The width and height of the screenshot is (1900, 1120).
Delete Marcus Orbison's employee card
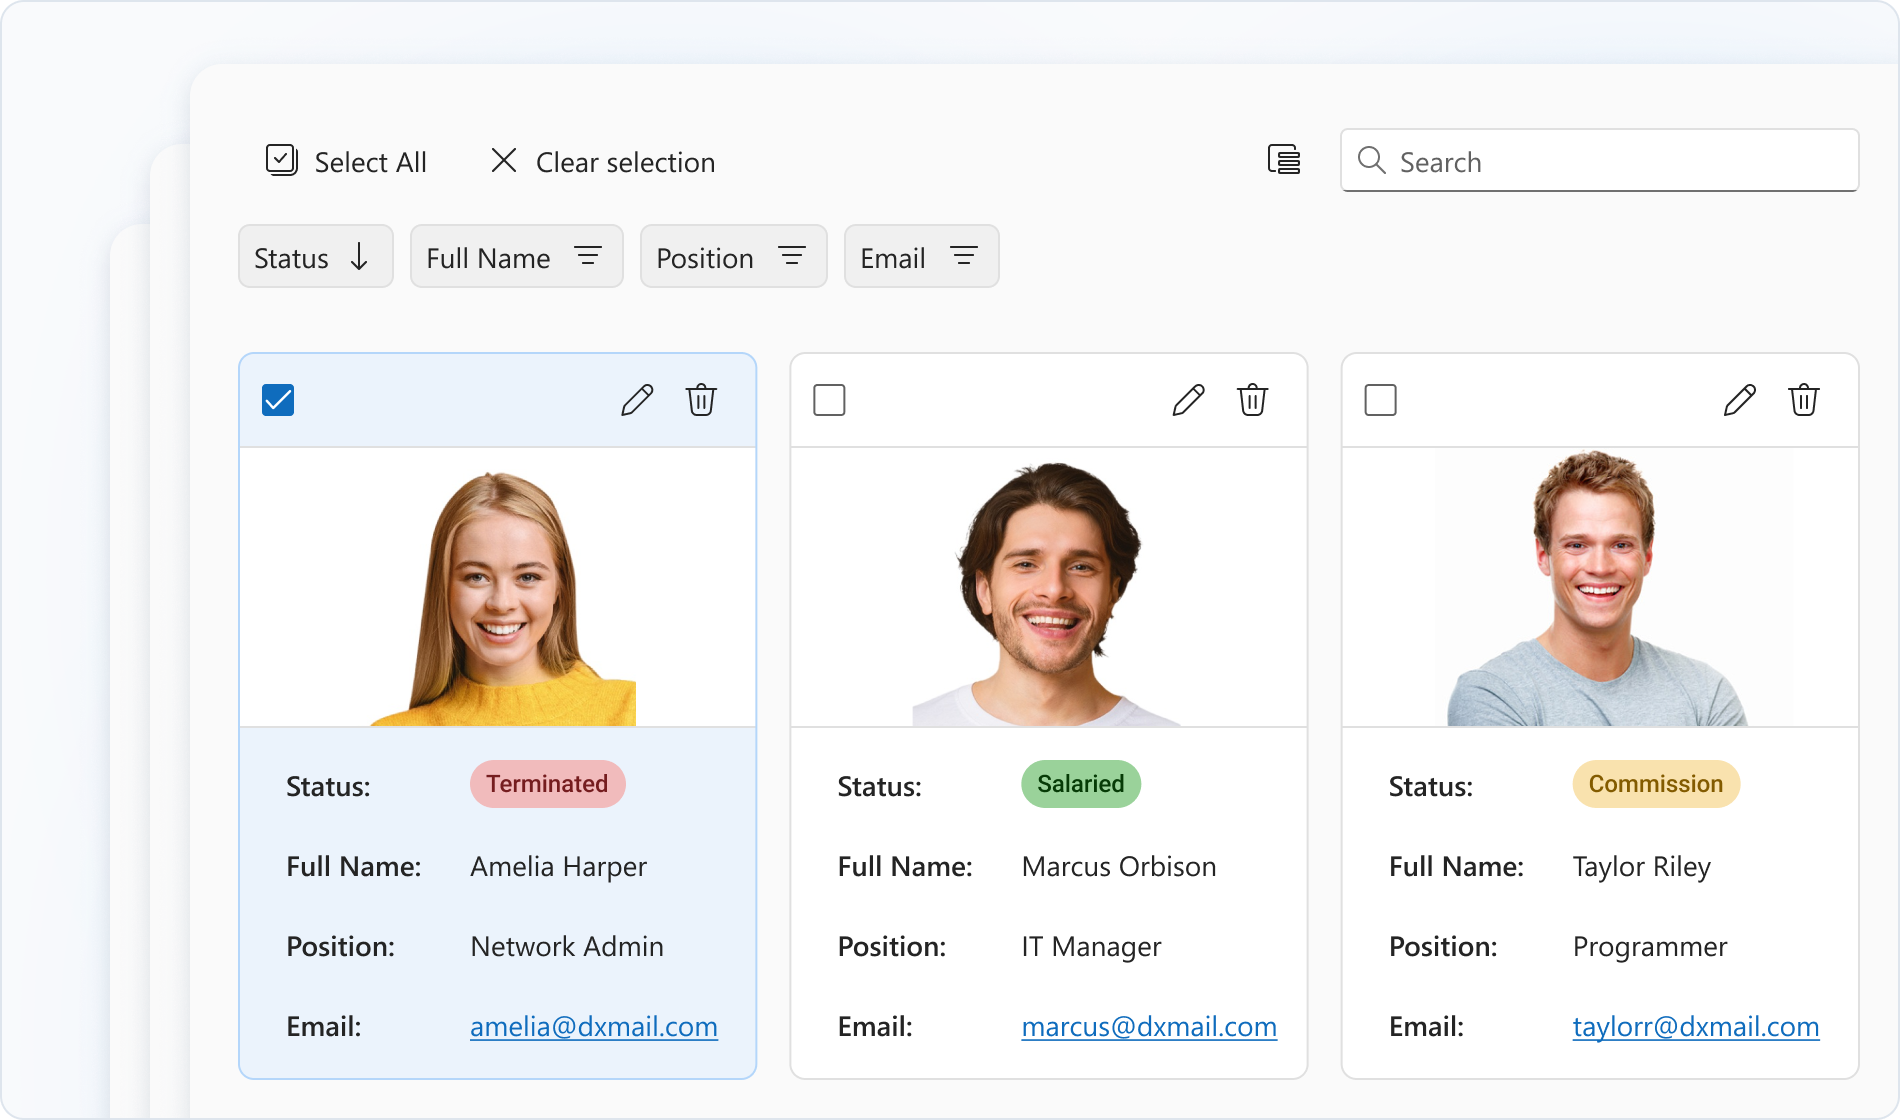(x=1252, y=400)
